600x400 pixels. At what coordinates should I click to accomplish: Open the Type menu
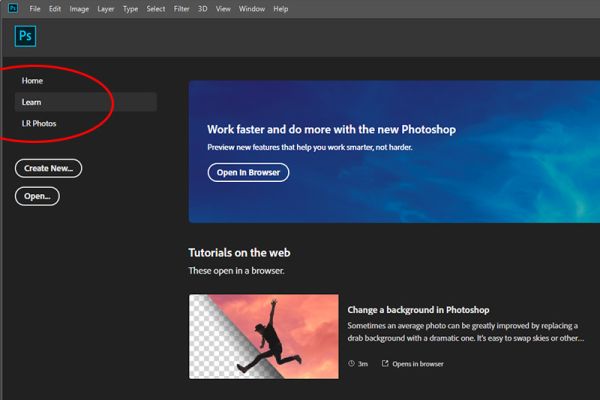130,9
